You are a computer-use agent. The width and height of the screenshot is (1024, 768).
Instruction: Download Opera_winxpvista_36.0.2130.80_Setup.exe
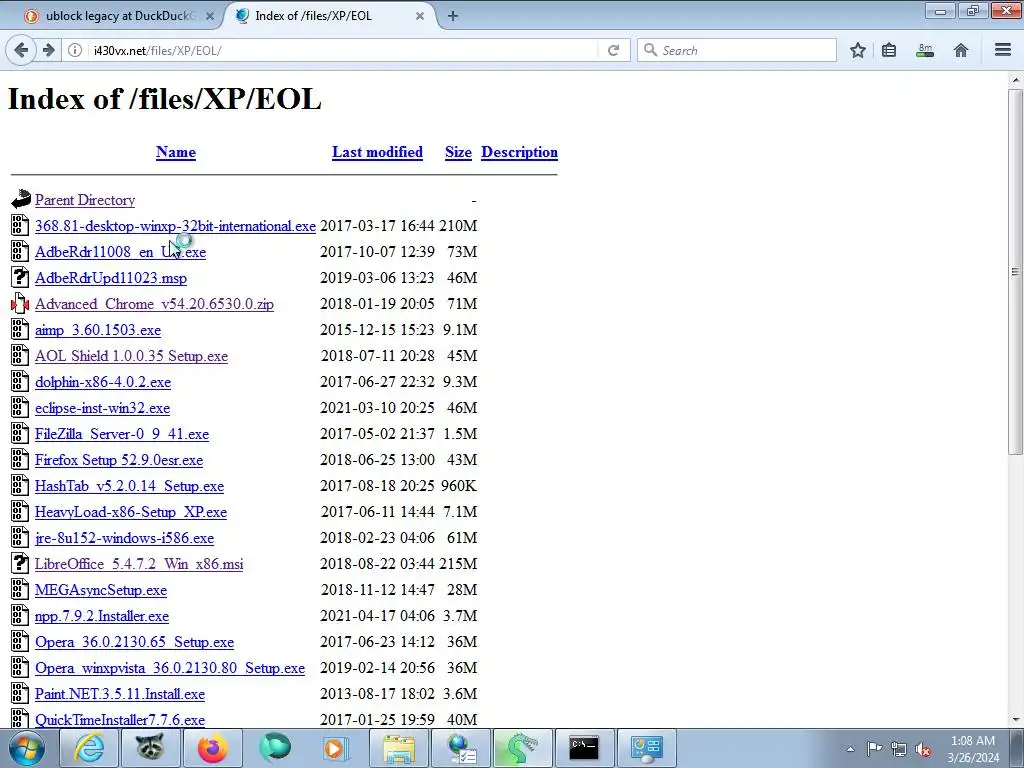[x=170, y=668]
